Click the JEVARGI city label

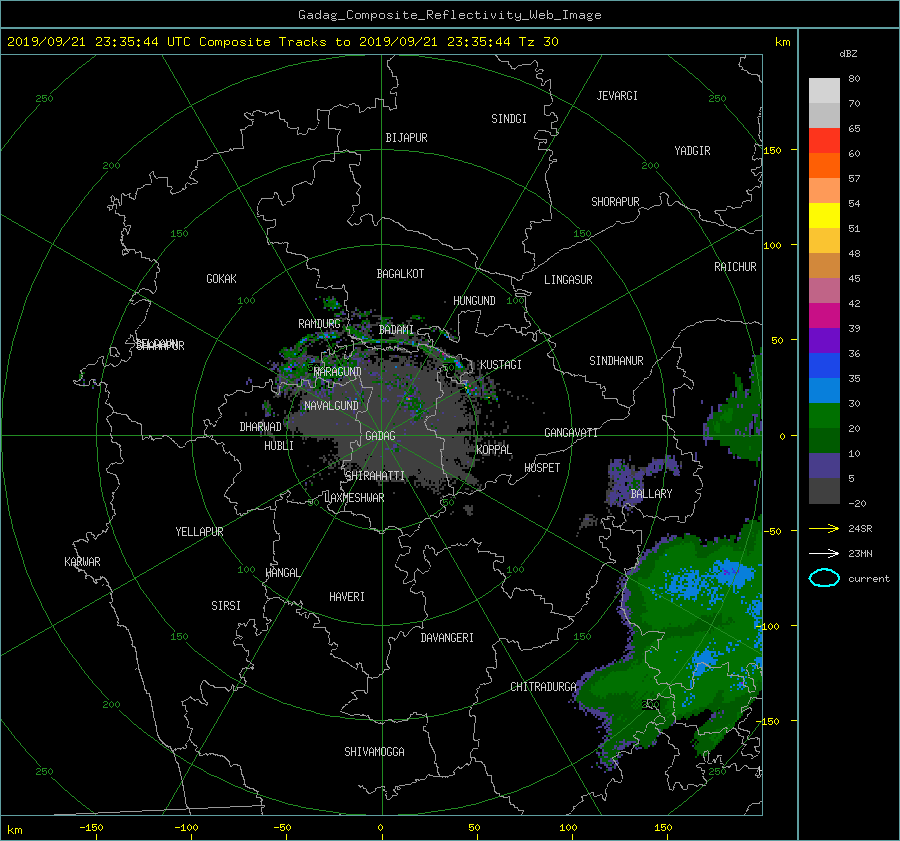pyautogui.click(x=617, y=96)
